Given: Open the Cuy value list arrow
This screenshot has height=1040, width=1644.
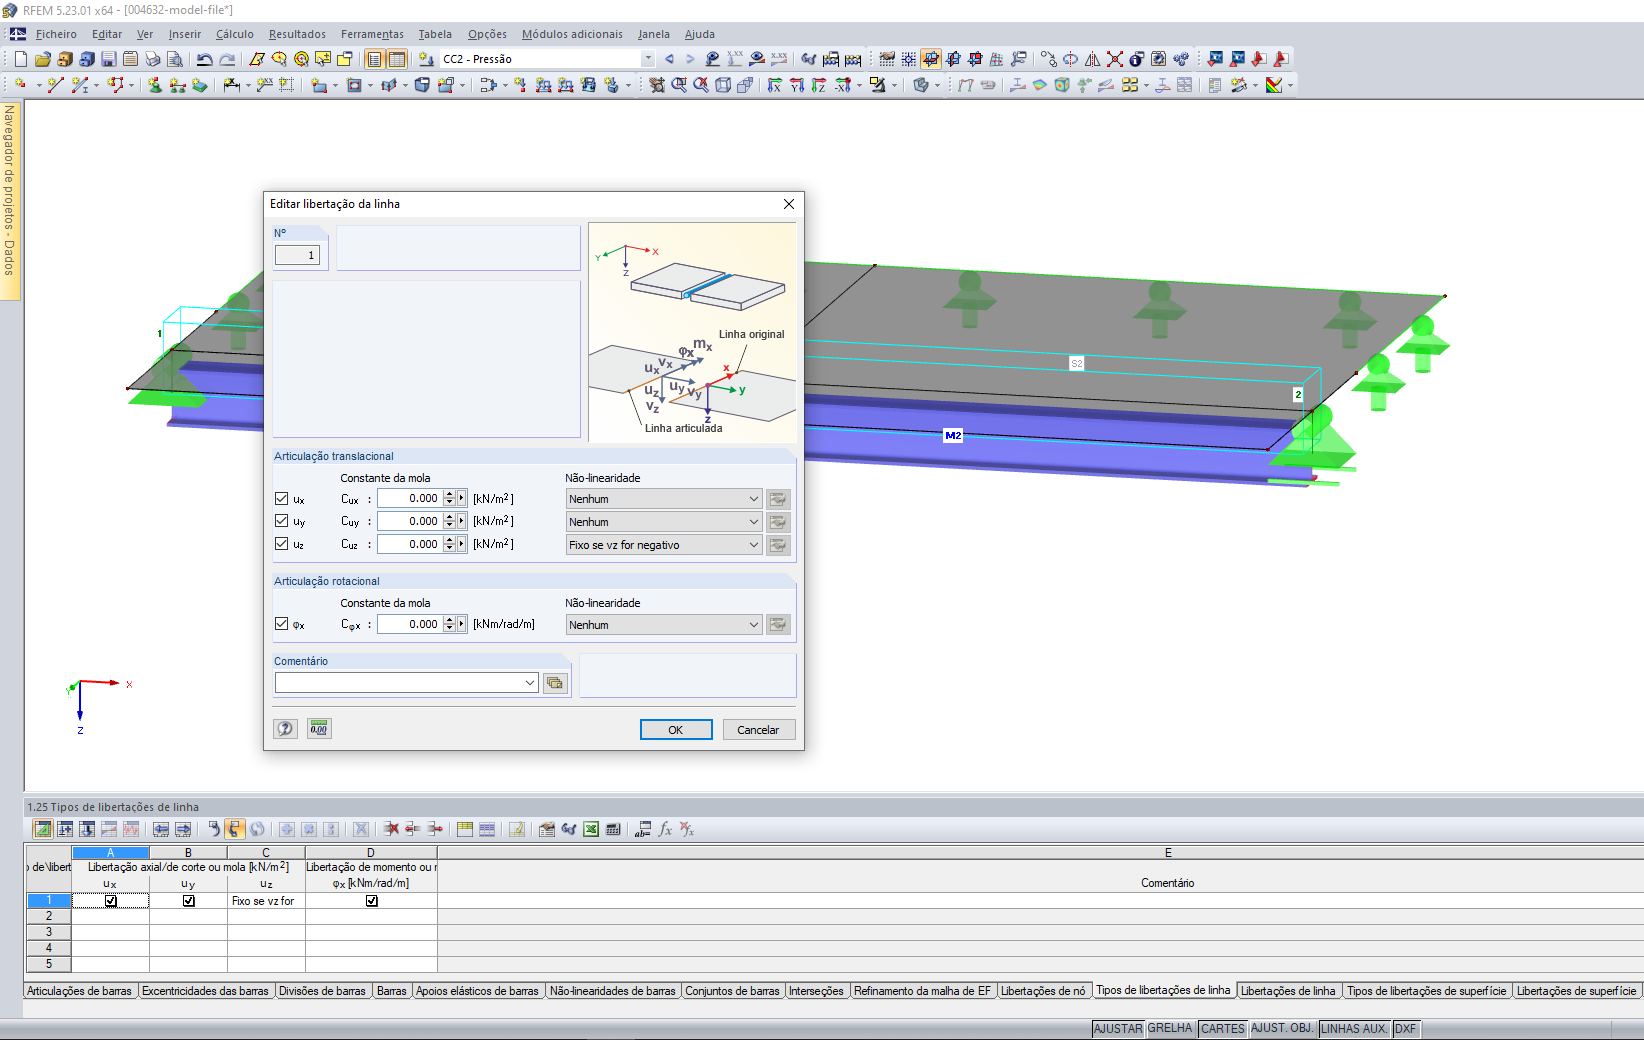Looking at the screenshot, I should coord(462,521).
